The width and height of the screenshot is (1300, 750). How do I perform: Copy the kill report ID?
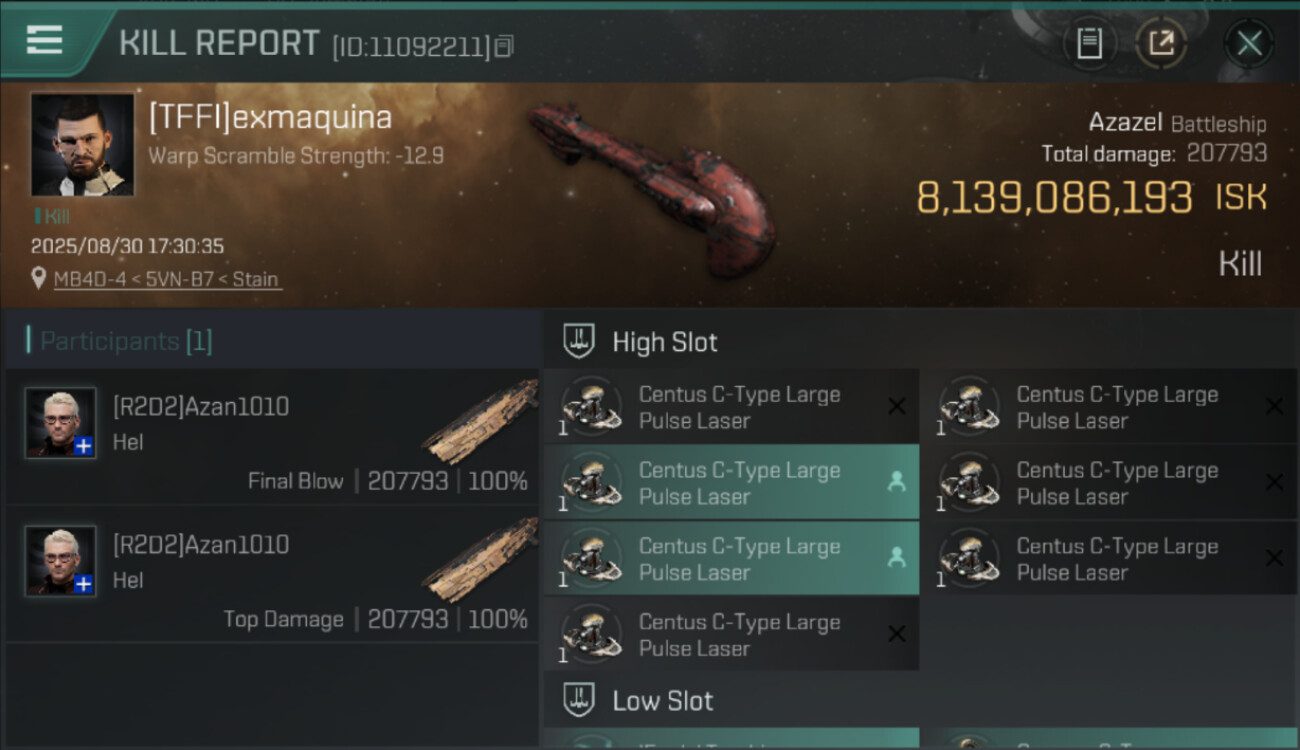tap(504, 45)
